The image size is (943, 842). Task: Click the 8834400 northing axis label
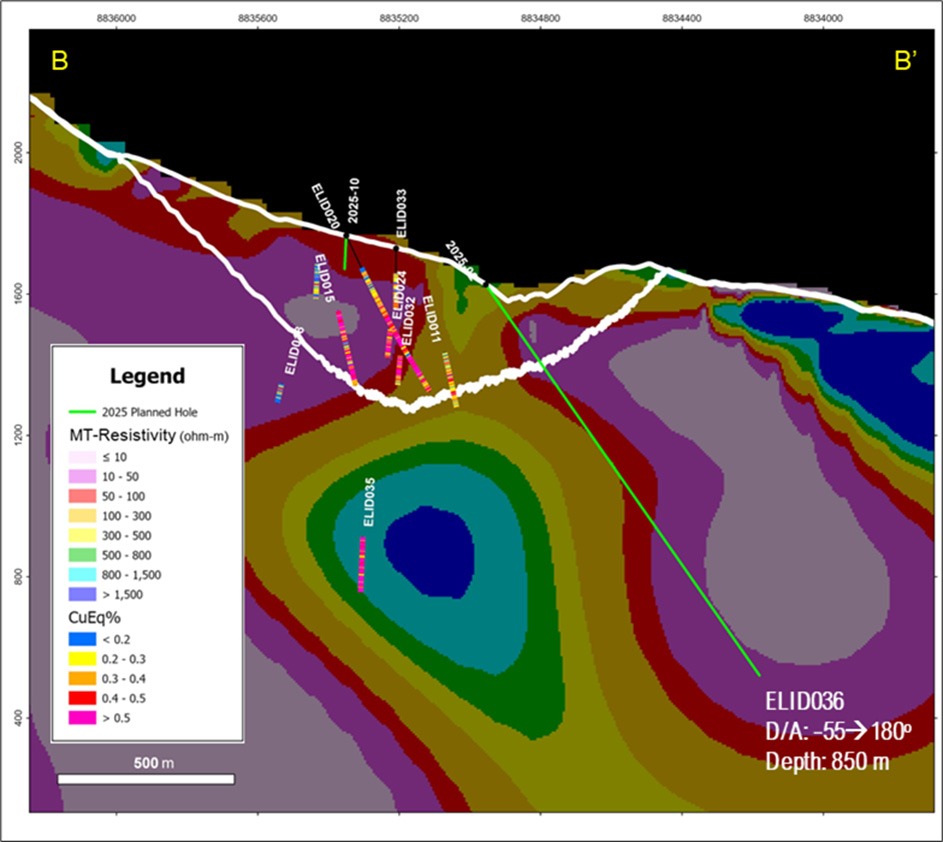tap(682, 19)
